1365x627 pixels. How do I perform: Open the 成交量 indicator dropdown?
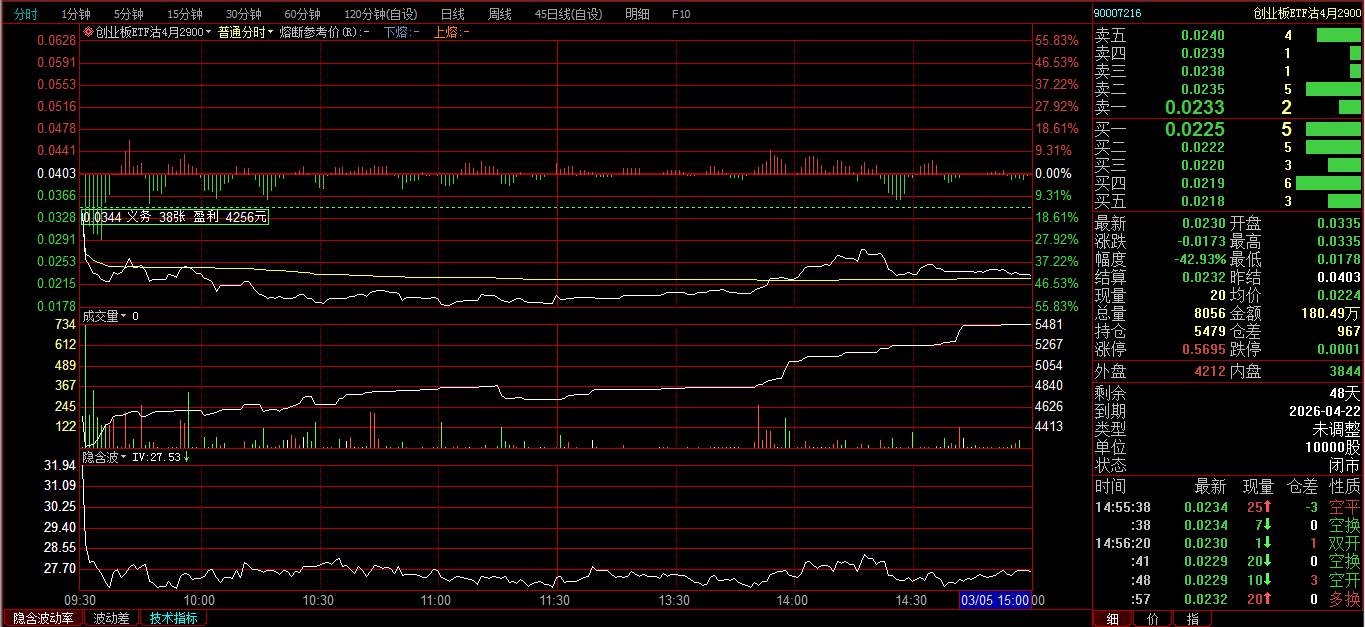[x=105, y=316]
